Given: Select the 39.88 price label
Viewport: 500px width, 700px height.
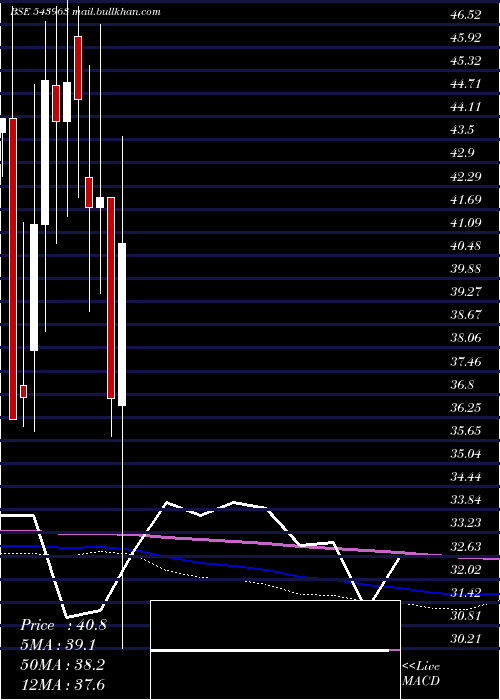Looking at the screenshot, I should coord(466,268).
